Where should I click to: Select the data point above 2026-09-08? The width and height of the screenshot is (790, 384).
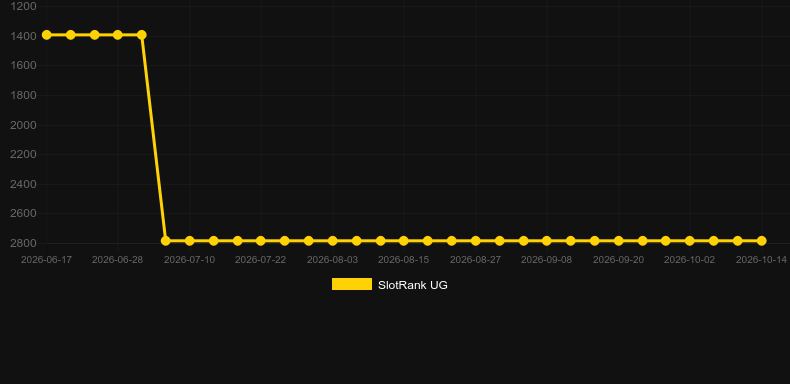pos(547,241)
